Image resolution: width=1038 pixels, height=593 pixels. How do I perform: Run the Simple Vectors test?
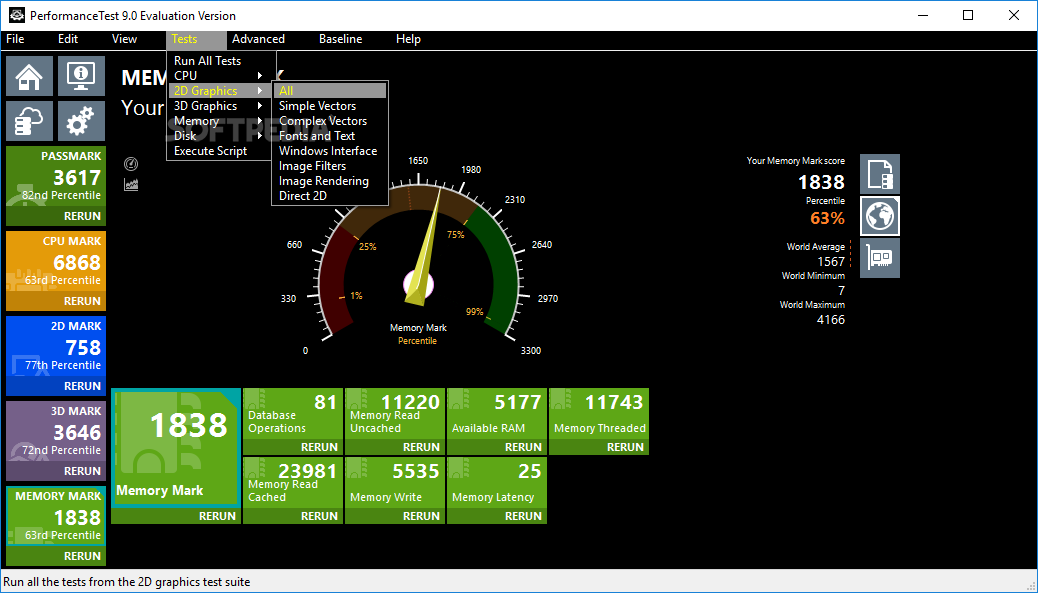330,106
